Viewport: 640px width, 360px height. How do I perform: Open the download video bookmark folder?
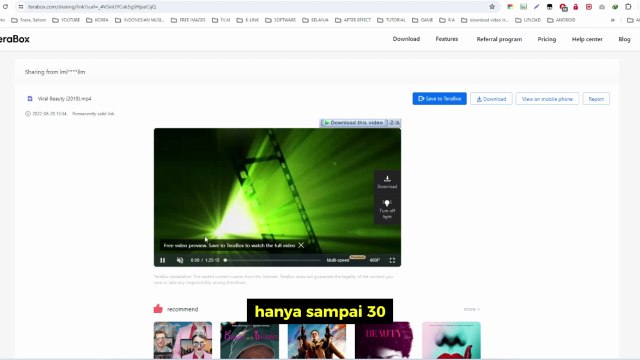(485, 20)
